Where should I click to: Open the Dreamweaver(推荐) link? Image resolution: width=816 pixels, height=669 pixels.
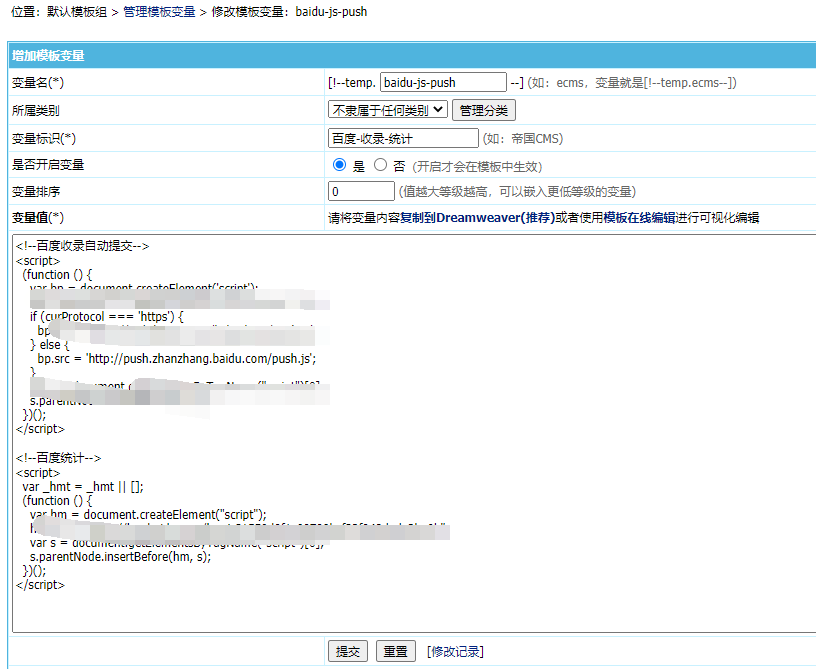point(495,220)
